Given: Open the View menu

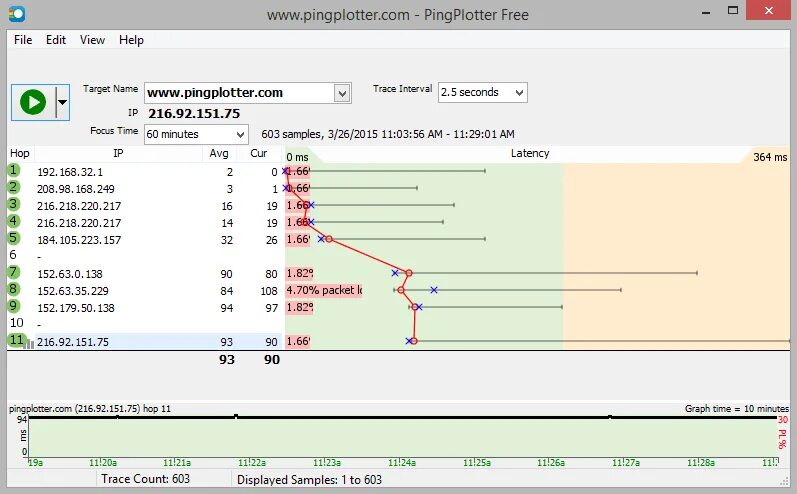Looking at the screenshot, I should (92, 40).
